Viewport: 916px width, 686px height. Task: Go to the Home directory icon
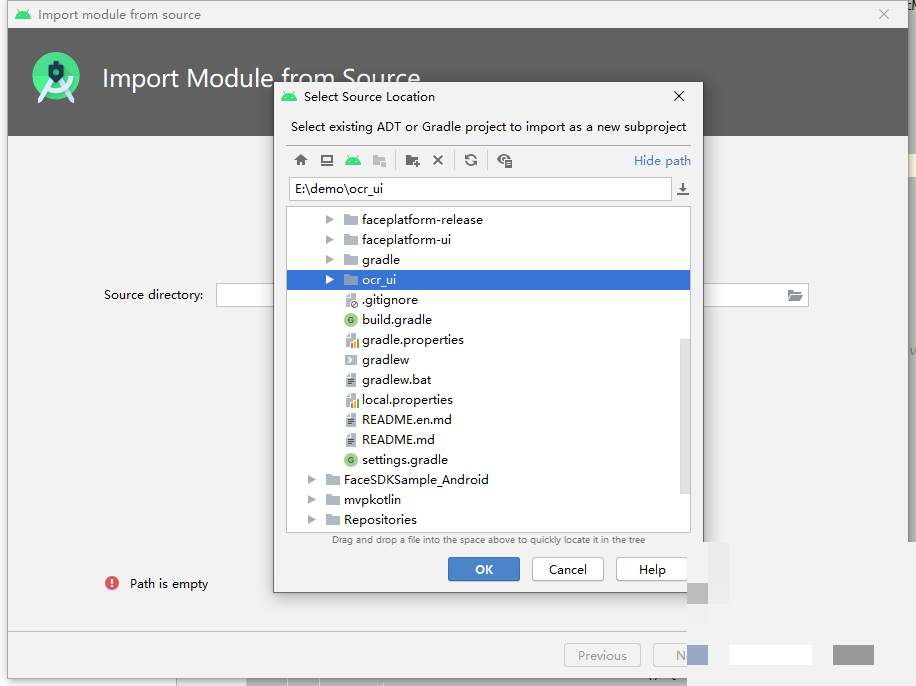[301, 160]
